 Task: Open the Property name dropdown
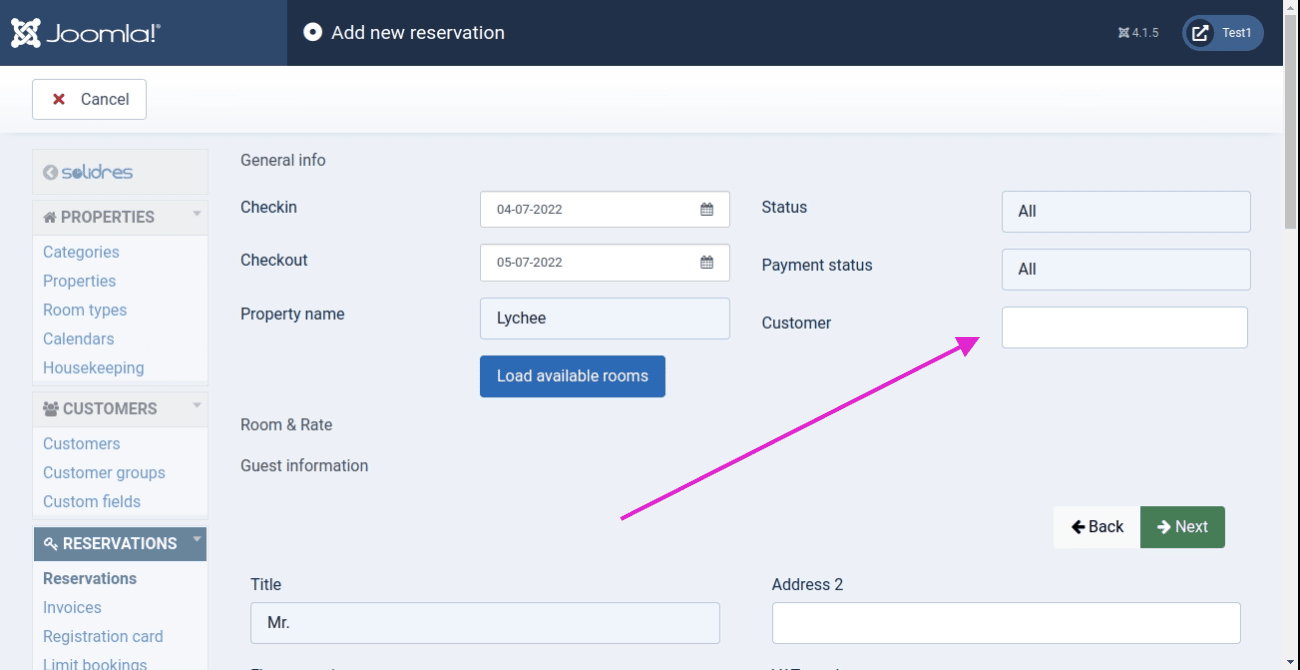click(x=604, y=318)
